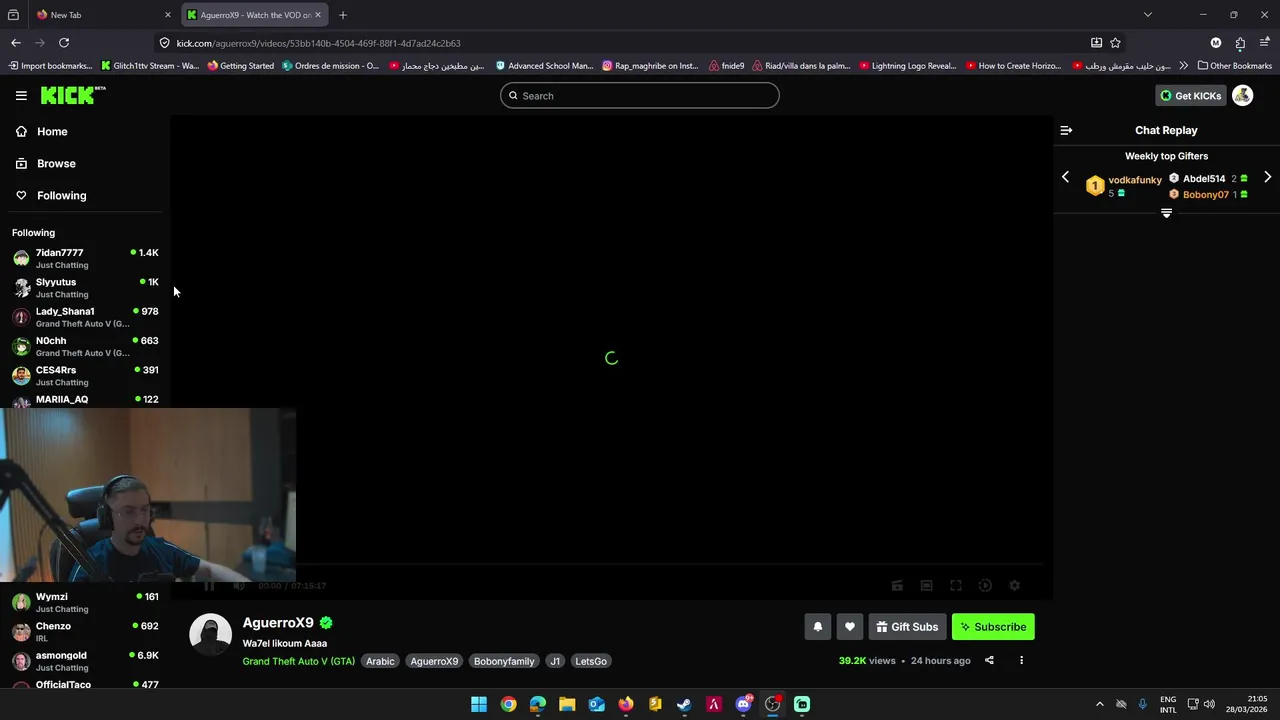Open the Other Bookmarks folder
The width and height of the screenshot is (1280, 720).
point(1234,66)
